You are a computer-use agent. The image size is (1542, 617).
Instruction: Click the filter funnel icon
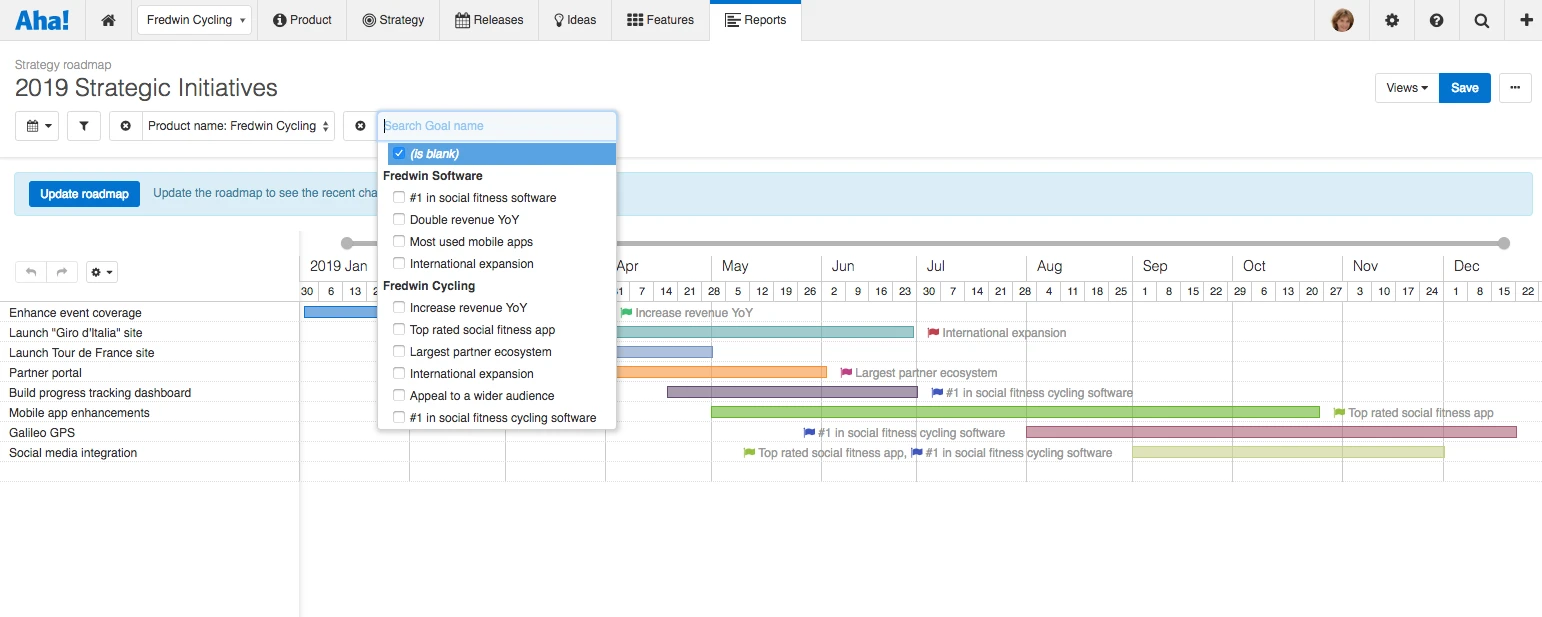point(84,126)
